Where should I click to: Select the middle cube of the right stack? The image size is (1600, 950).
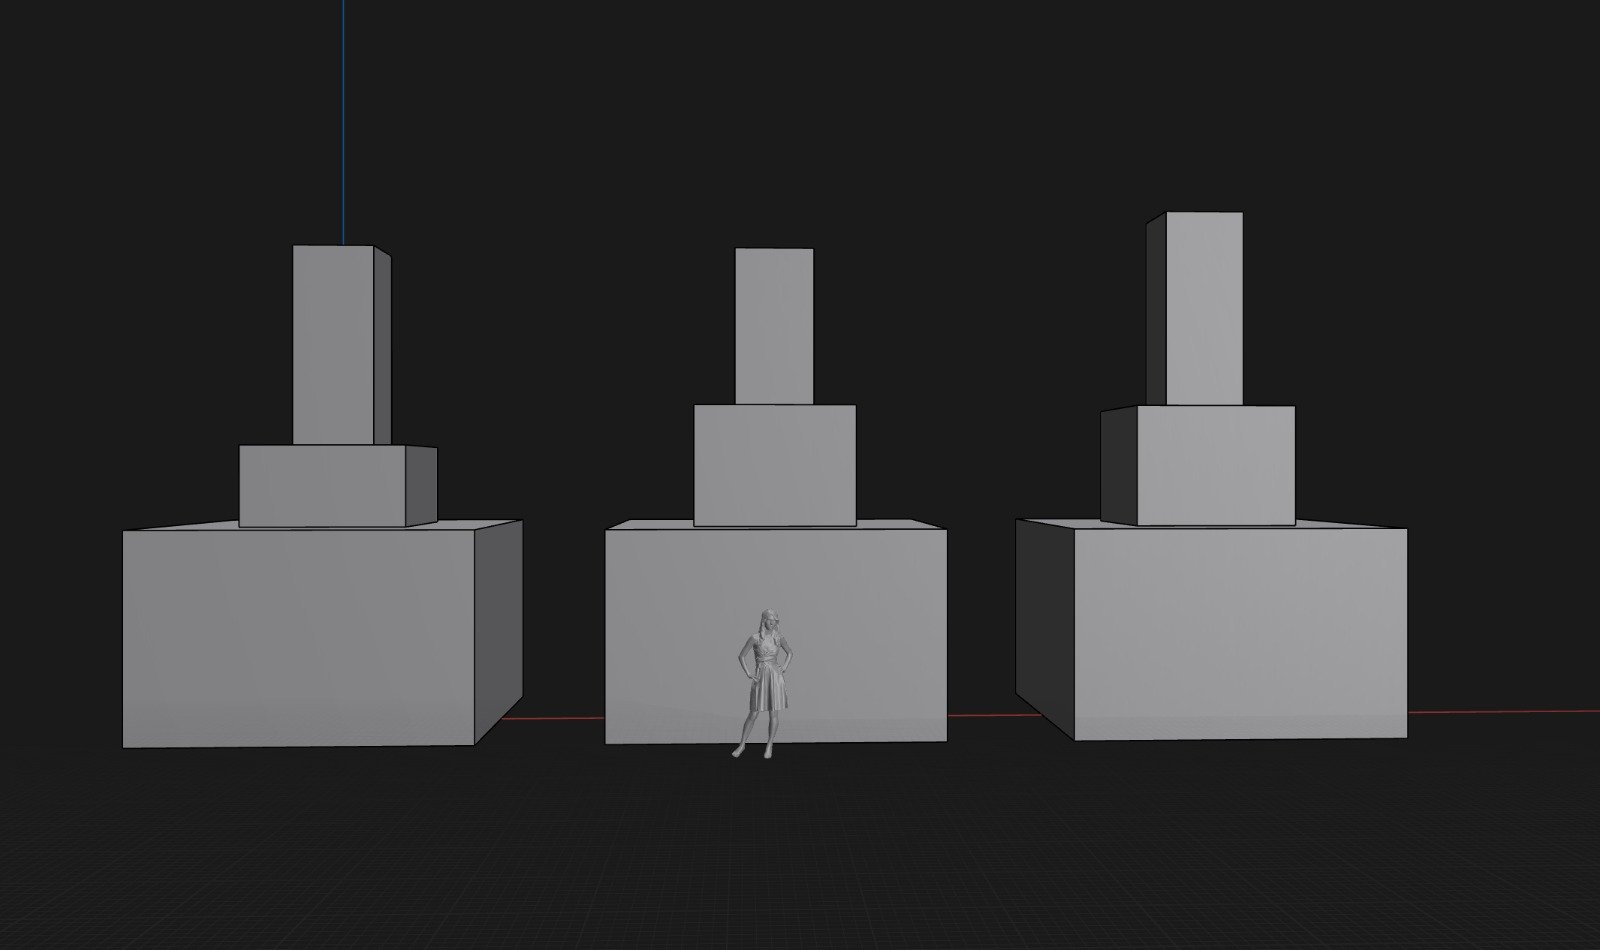click(1198, 465)
